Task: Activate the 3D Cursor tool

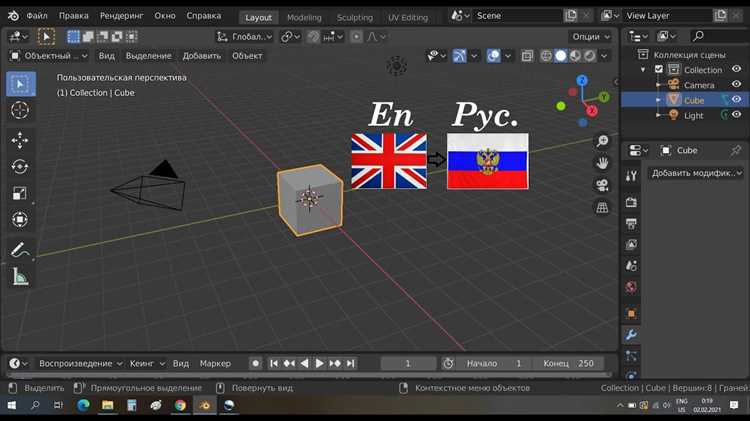Action: pyautogui.click(x=20, y=111)
